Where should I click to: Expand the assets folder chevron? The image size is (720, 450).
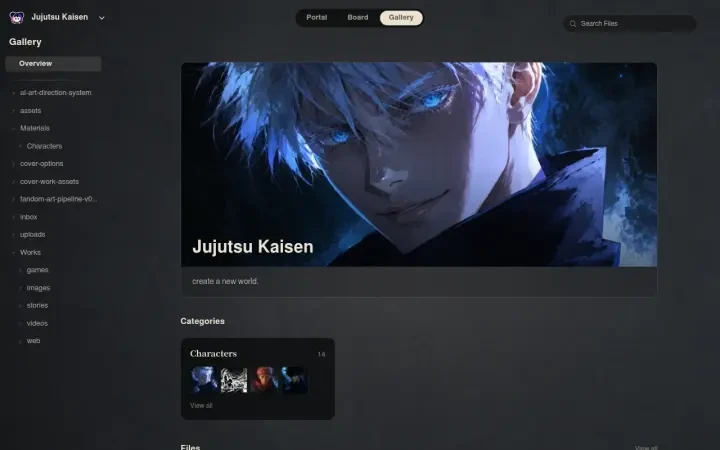13,111
